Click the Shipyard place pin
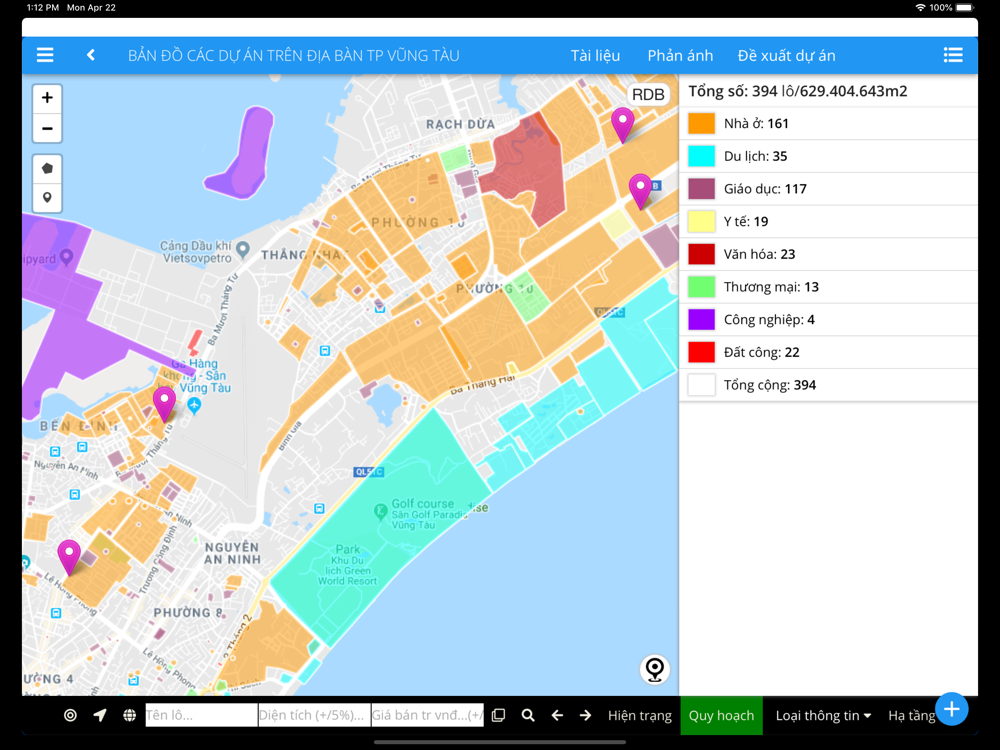 pyautogui.click(x=66, y=258)
